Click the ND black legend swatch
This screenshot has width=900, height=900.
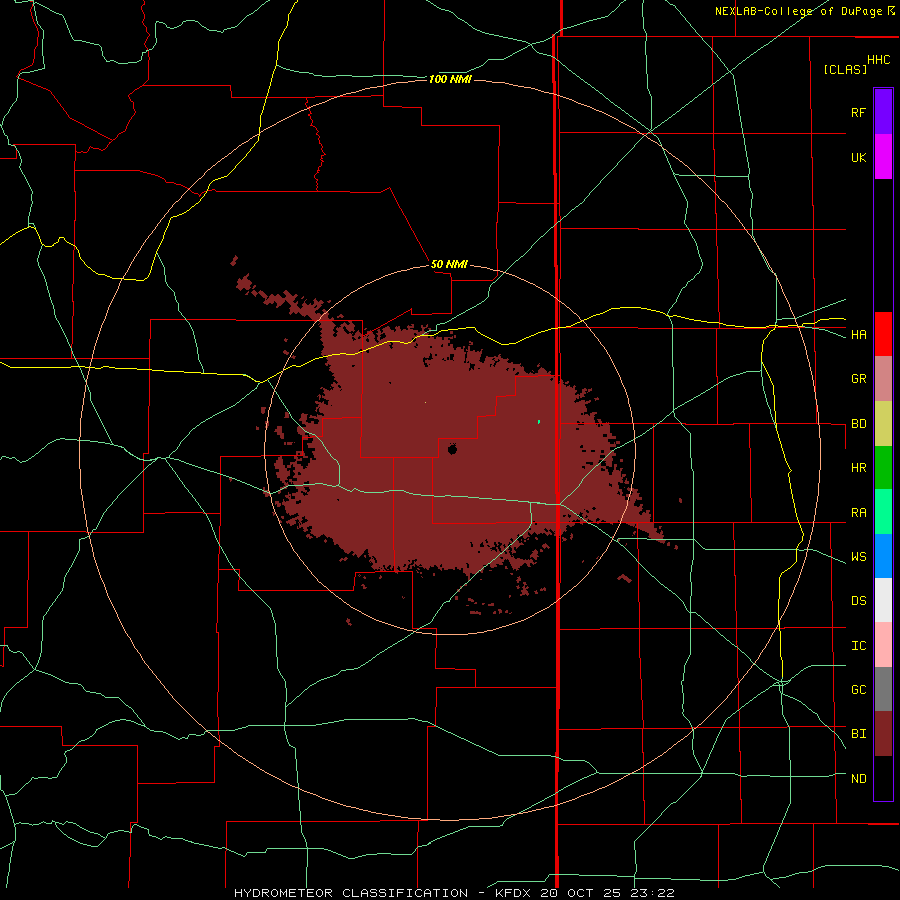pyautogui.click(x=883, y=778)
